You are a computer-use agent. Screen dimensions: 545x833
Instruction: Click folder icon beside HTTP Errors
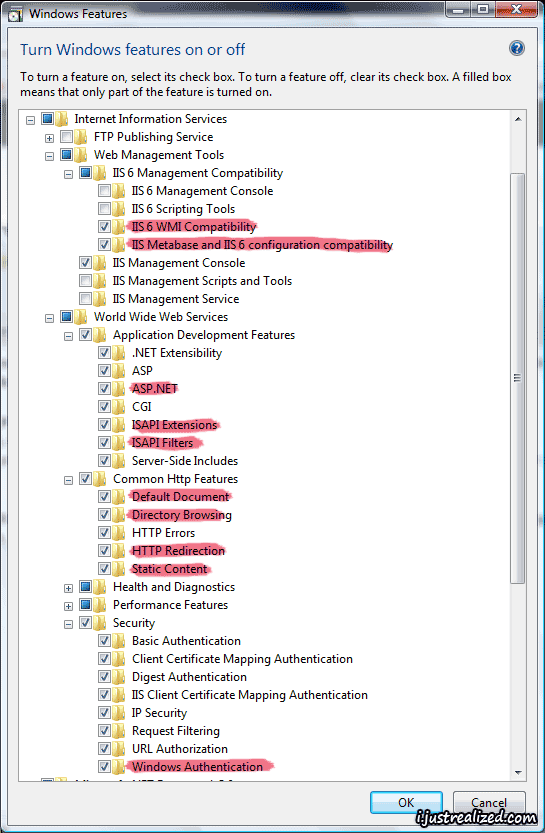[119, 532]
